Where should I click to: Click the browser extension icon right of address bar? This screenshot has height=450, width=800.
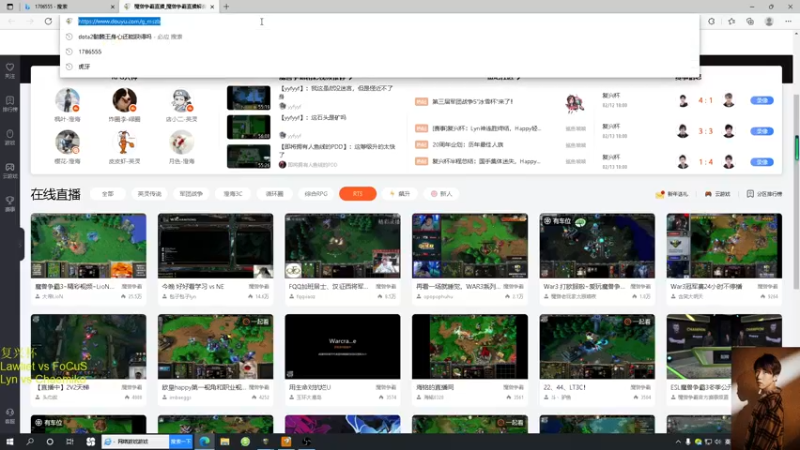point(711,21)
